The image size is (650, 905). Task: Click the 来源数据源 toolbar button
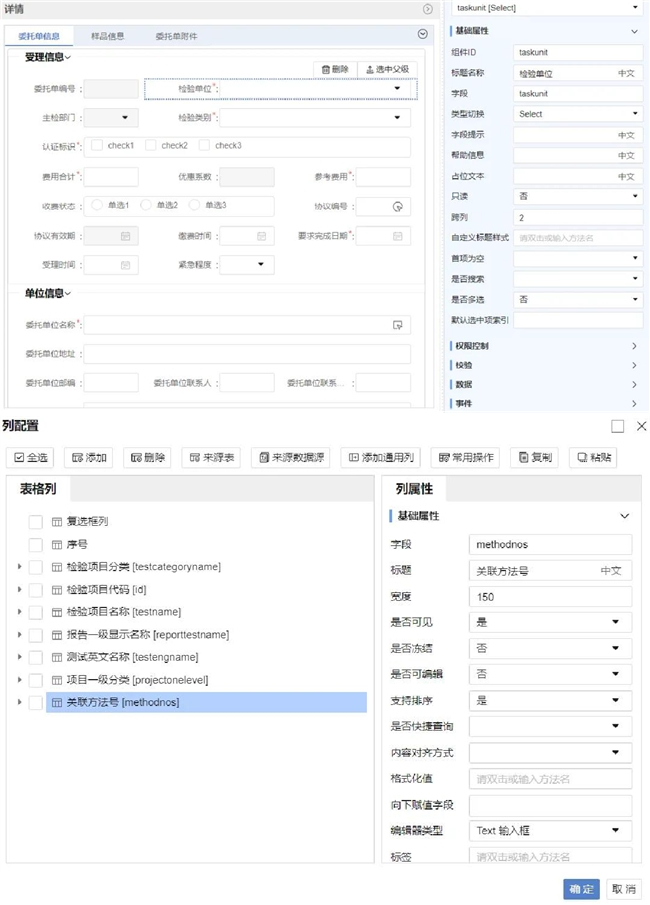click(x=290, y=457)
